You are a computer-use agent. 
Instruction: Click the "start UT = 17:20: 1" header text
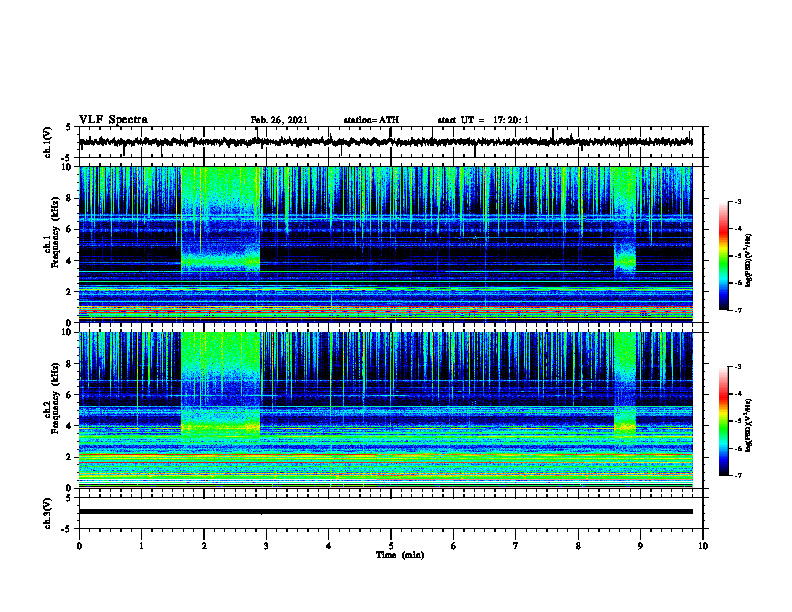point(483,120)
